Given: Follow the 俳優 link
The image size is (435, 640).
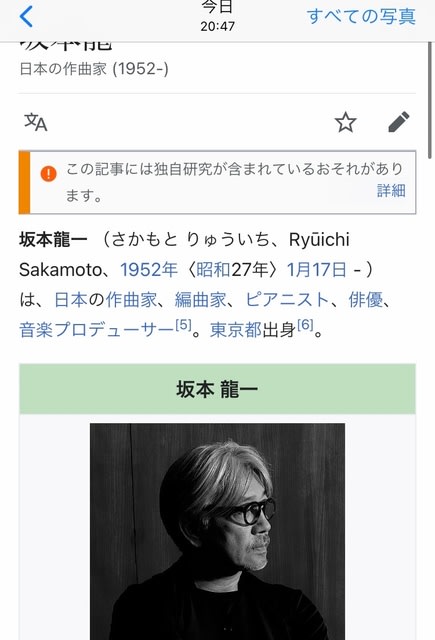Looking at the screenshot, I should coord(366,300).
